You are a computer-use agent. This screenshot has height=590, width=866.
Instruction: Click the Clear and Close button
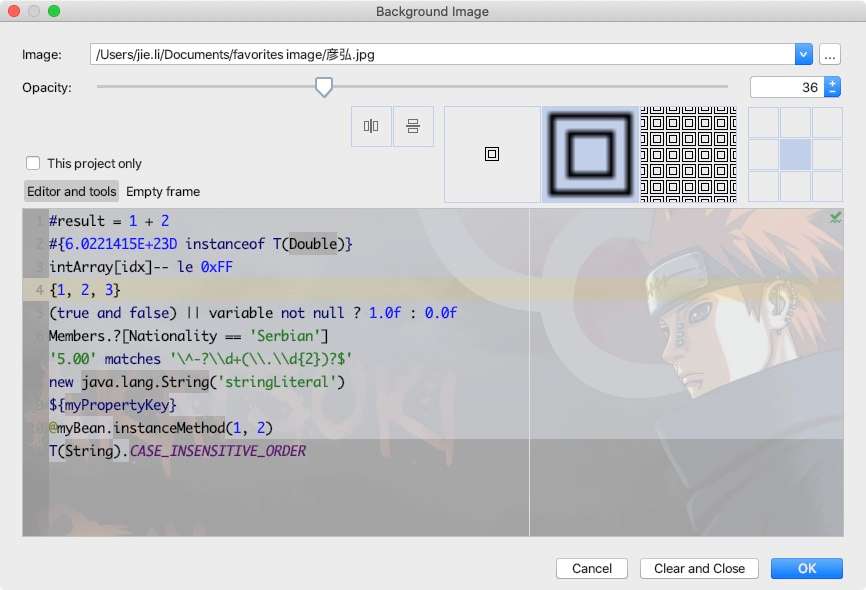click(699, 568)
